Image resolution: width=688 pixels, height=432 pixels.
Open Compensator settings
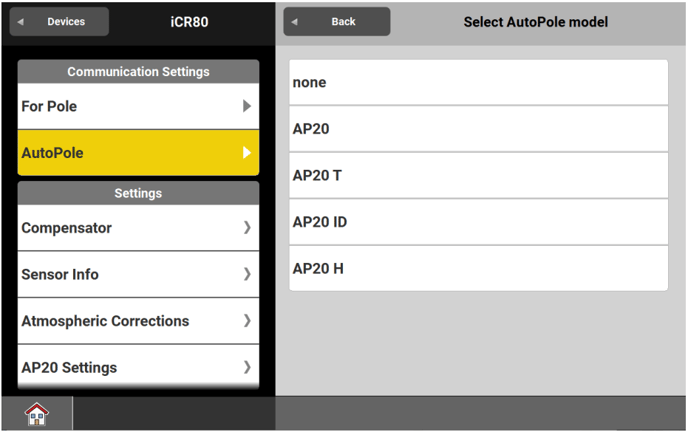coord(120,228)
